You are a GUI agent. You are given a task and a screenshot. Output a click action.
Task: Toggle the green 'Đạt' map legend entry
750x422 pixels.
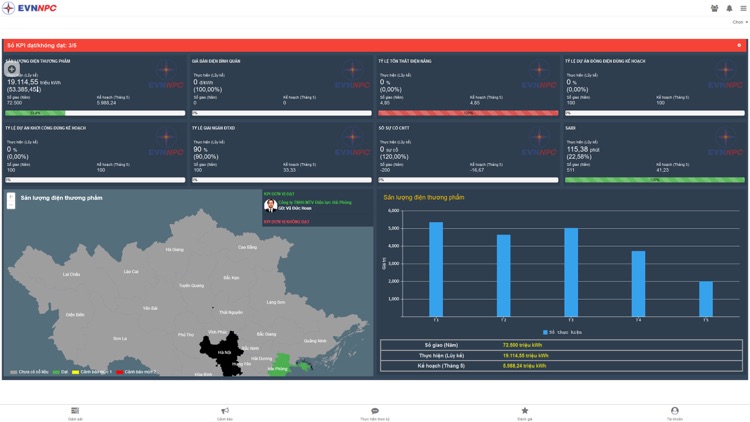(61, 372)
